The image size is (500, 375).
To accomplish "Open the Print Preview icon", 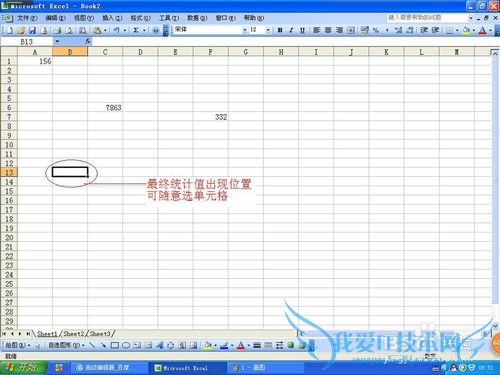I will tap(69, 30).
